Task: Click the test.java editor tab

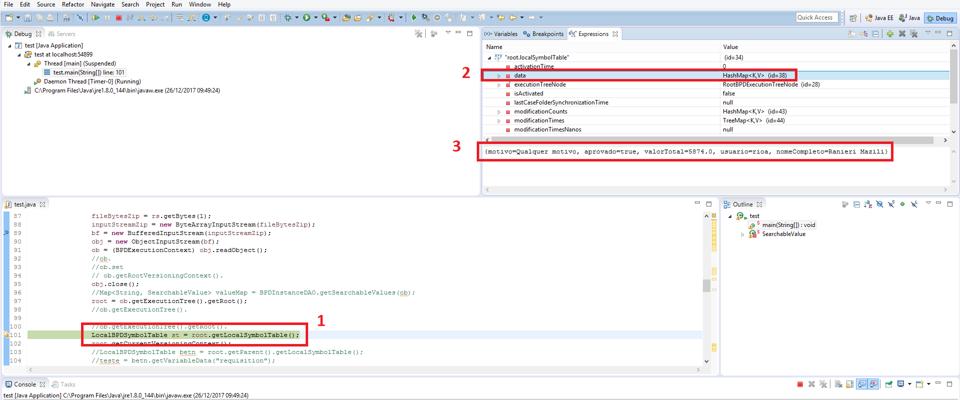Action: tap(23, 203)
